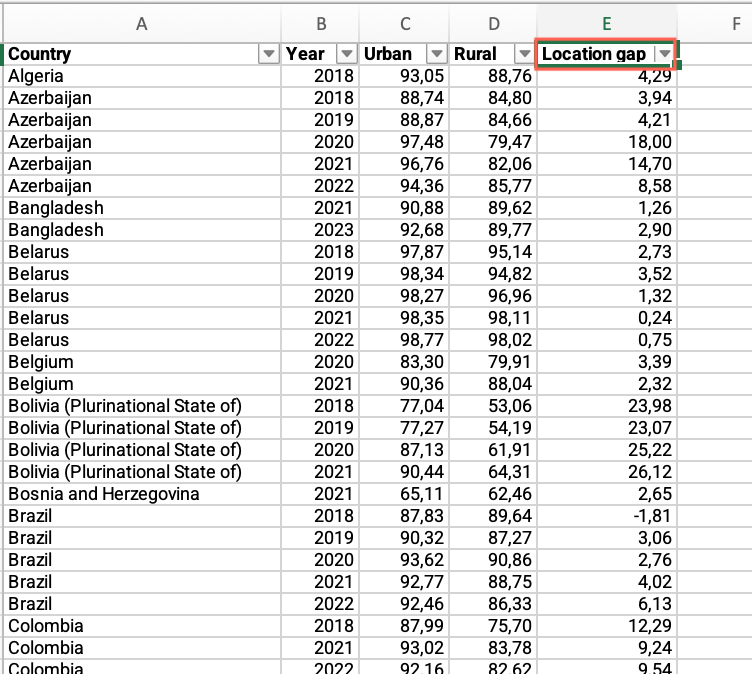Select Location gap value 26,12

(x=607, y=472)
